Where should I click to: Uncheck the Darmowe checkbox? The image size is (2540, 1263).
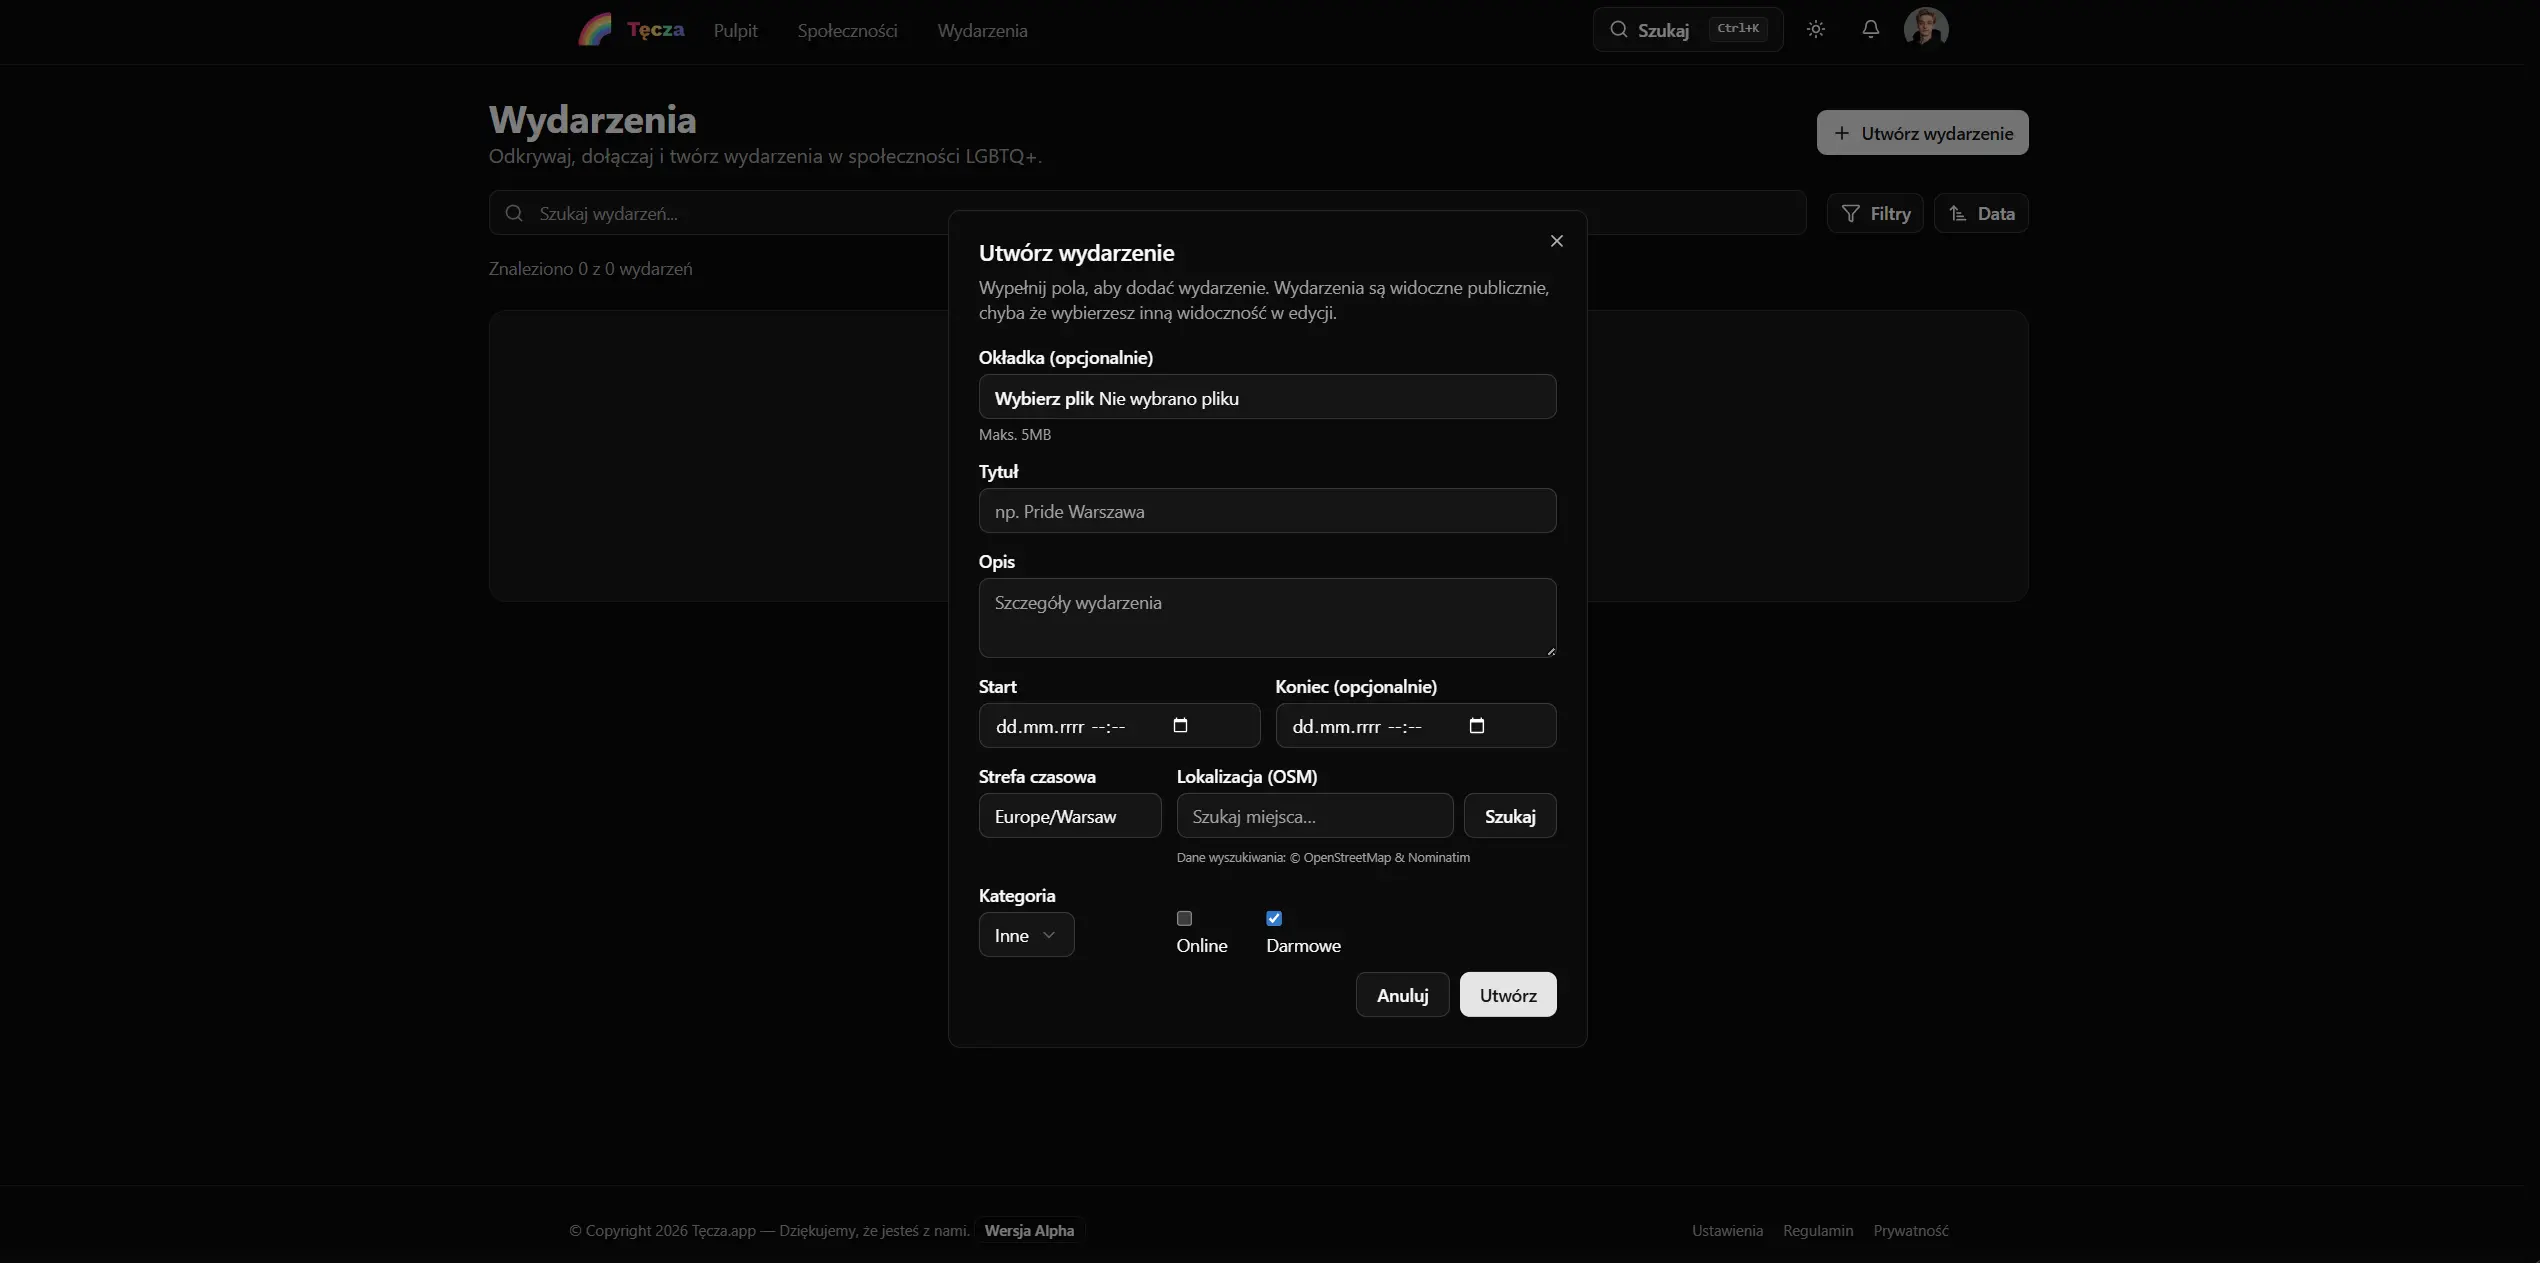pos(1274,918)
